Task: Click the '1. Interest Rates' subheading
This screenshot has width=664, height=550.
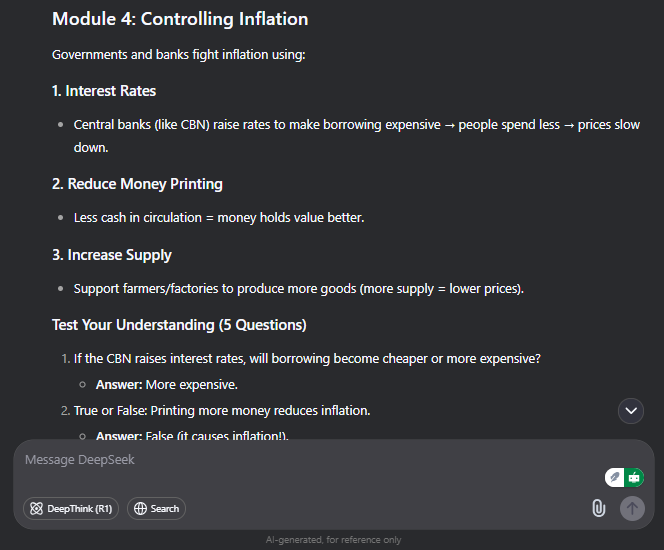Action: (104, 91)
